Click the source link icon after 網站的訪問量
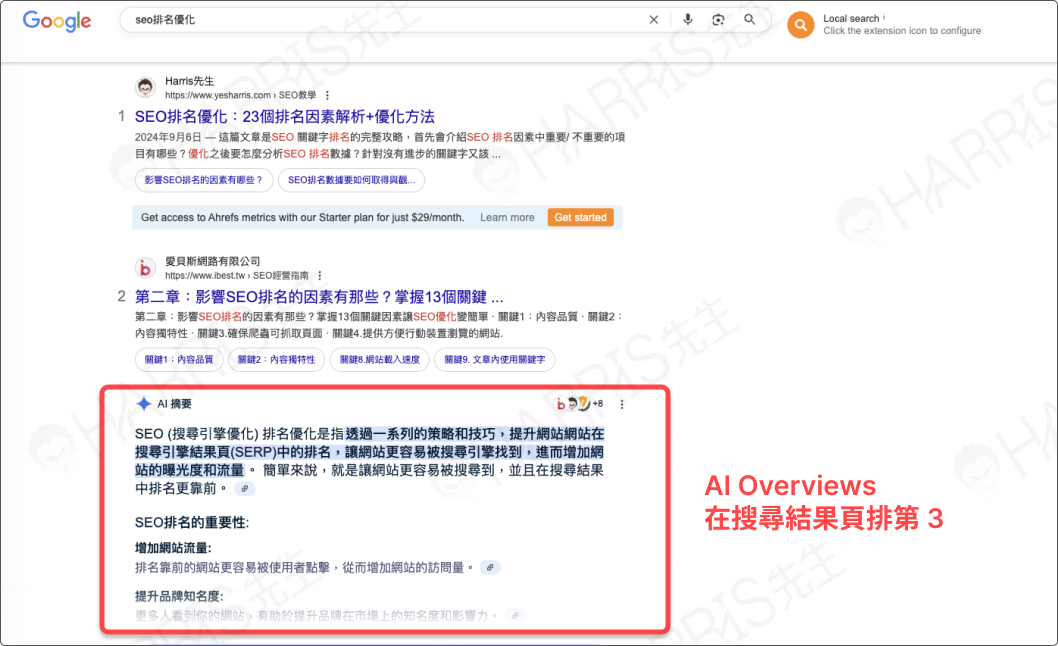The image size is (1058, 646). (491, 568)
